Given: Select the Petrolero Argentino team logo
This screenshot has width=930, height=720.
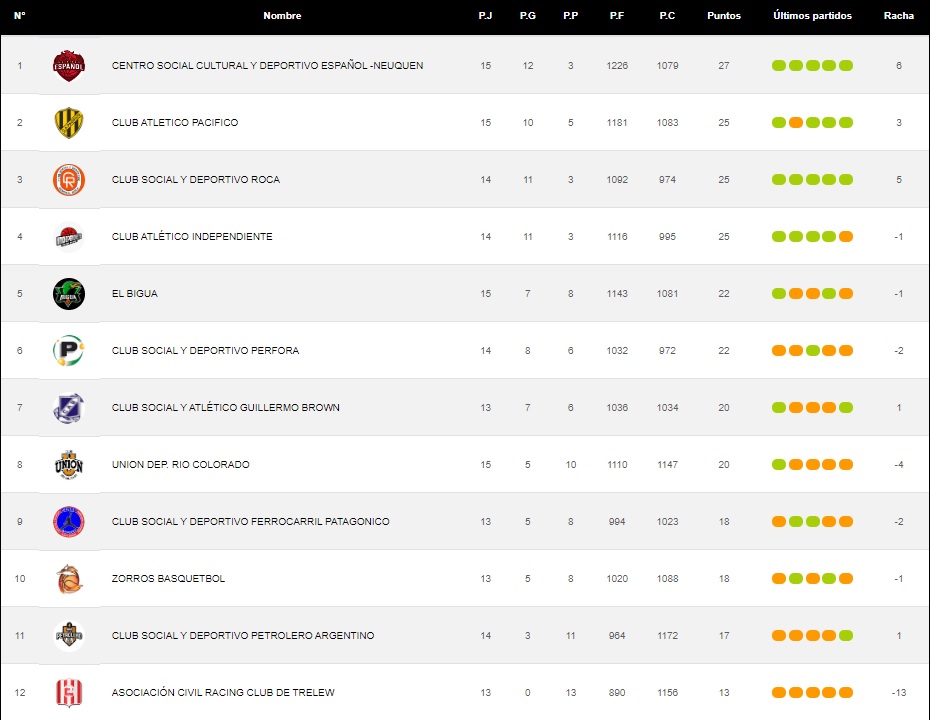Looking at the screenshot, I should tap(68, 636).
